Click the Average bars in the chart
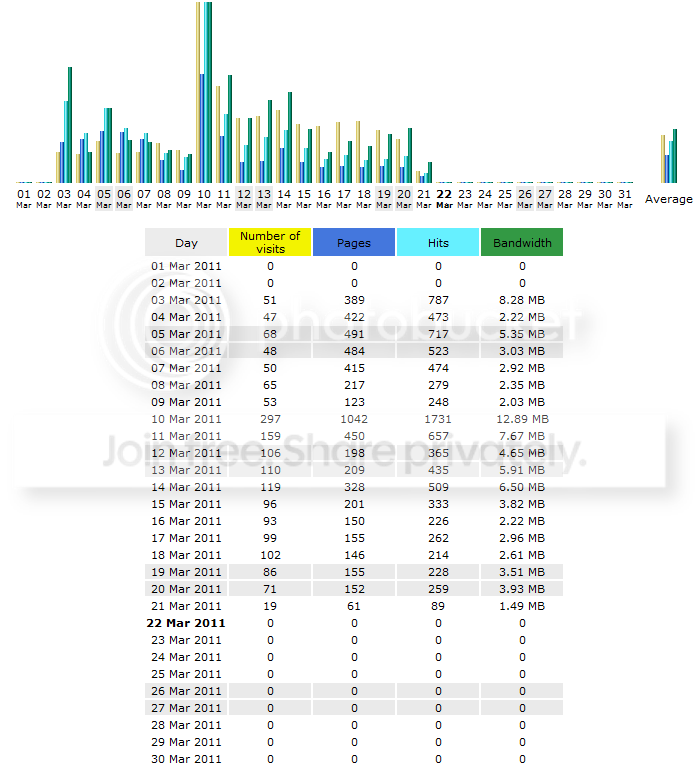Screen dimensions: 699x764 (669, 156)
